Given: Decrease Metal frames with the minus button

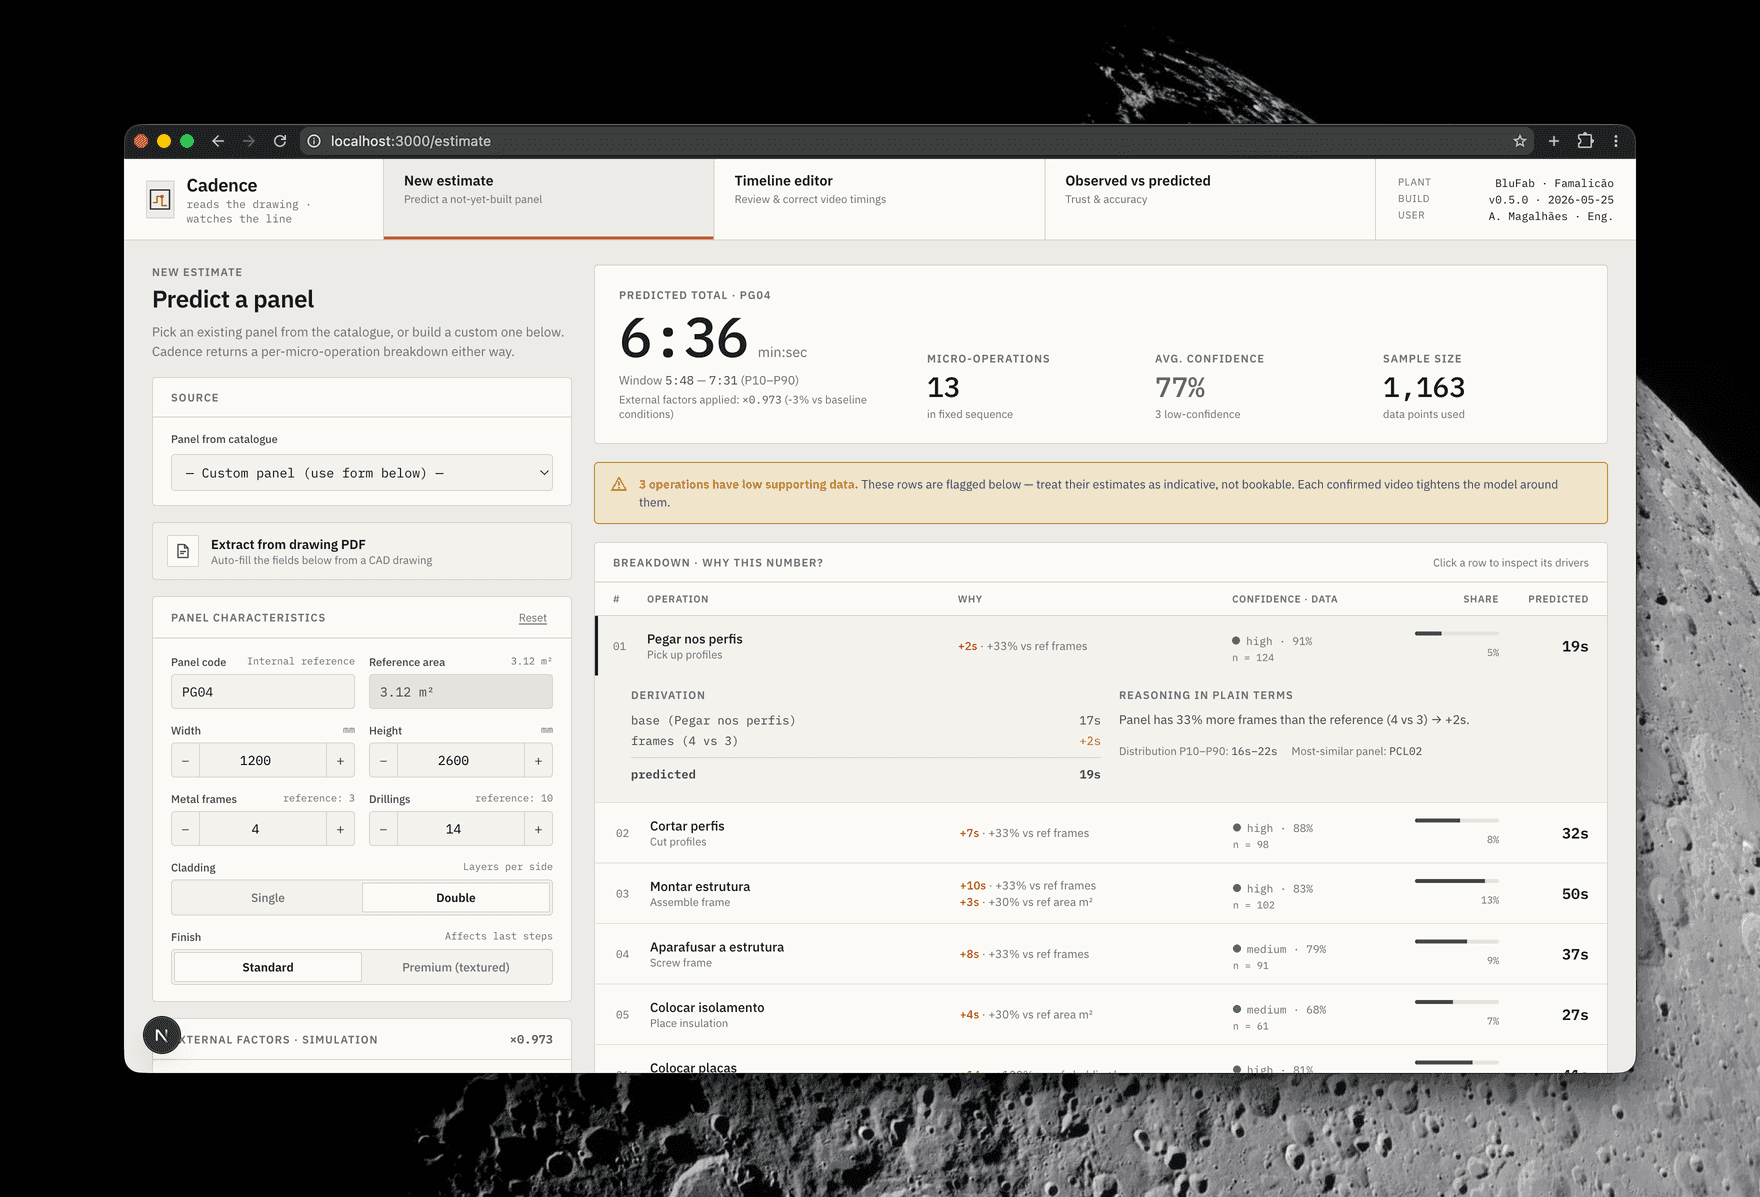Looking at the screenshot, I should (185, 829).
